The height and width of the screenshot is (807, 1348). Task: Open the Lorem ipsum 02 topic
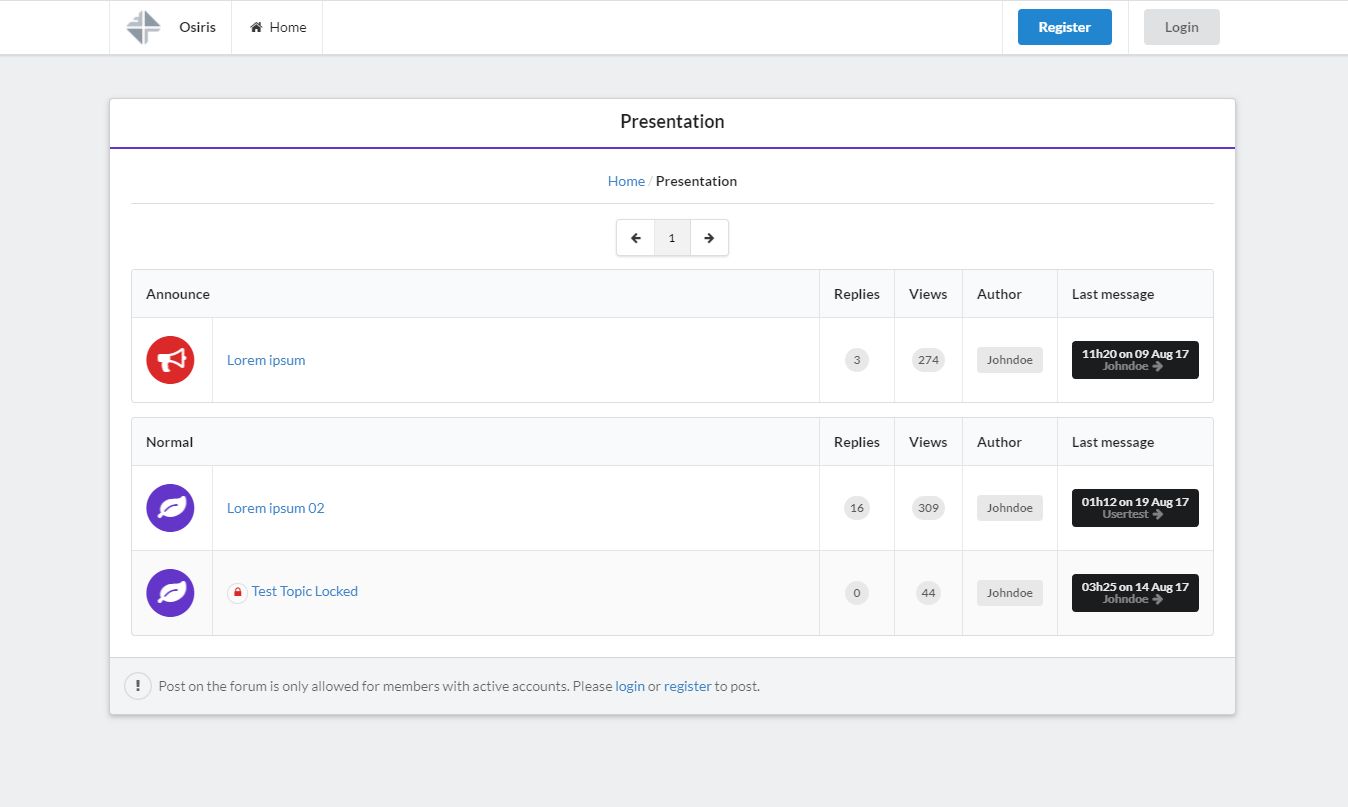click(x=275, y=508)
